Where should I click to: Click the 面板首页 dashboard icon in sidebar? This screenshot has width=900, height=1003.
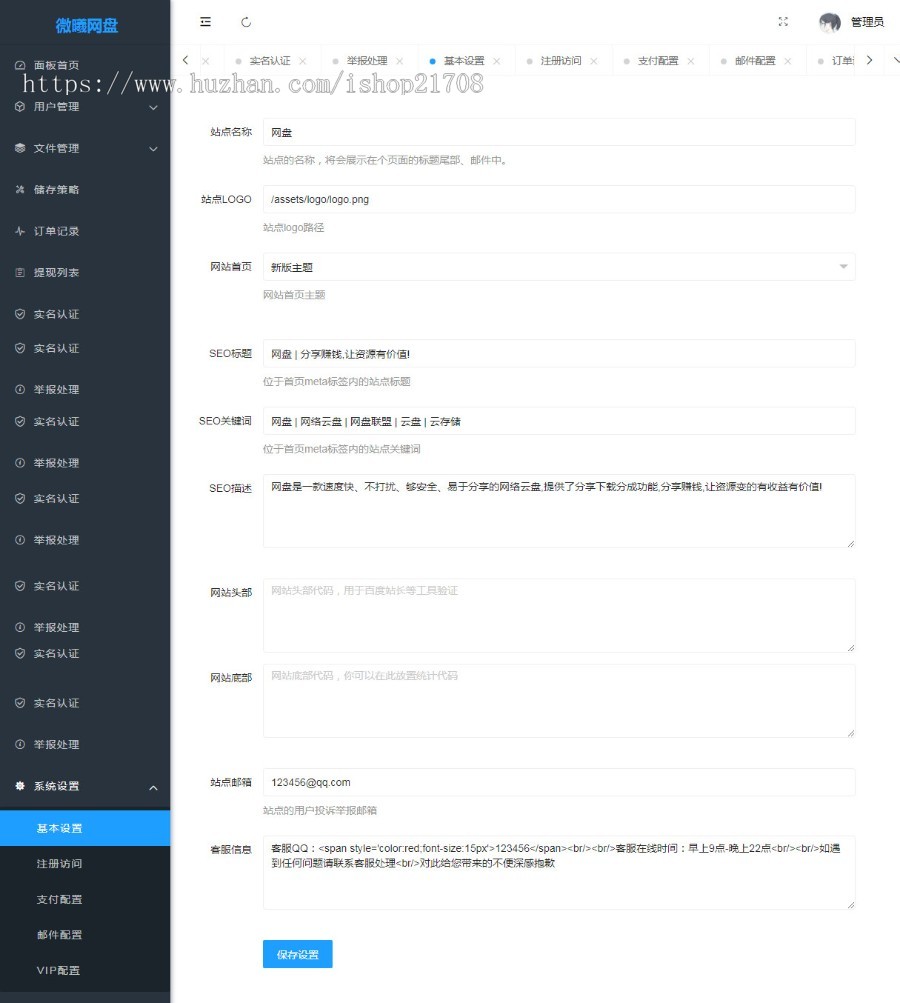pos(20,65)
